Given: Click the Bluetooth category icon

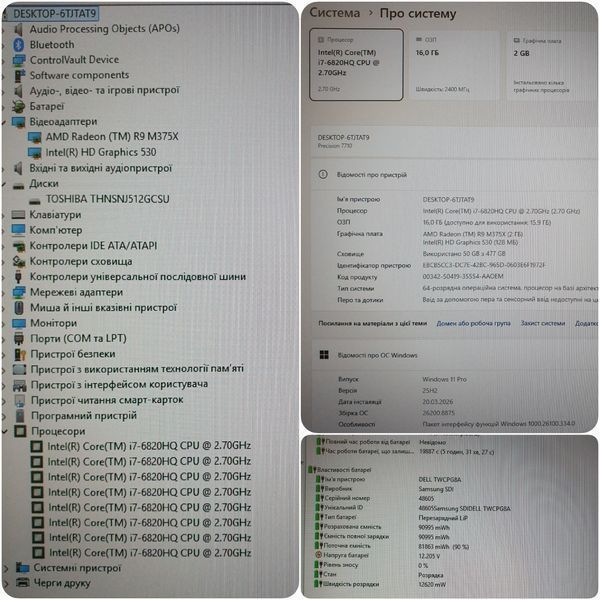Looking at the screenshot, I should (x=18, y=45).
